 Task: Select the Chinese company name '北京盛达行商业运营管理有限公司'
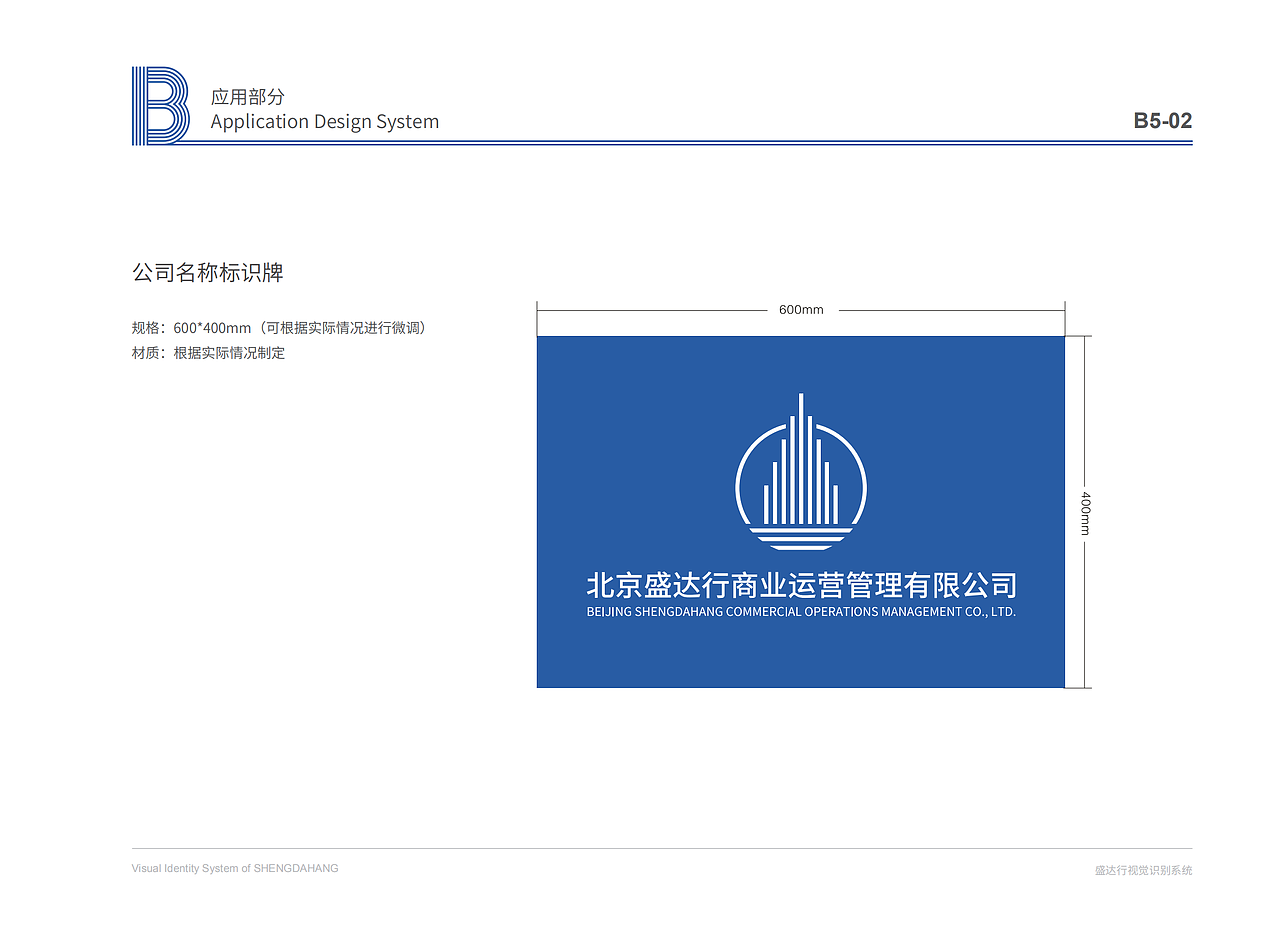[x=801, y=585]
